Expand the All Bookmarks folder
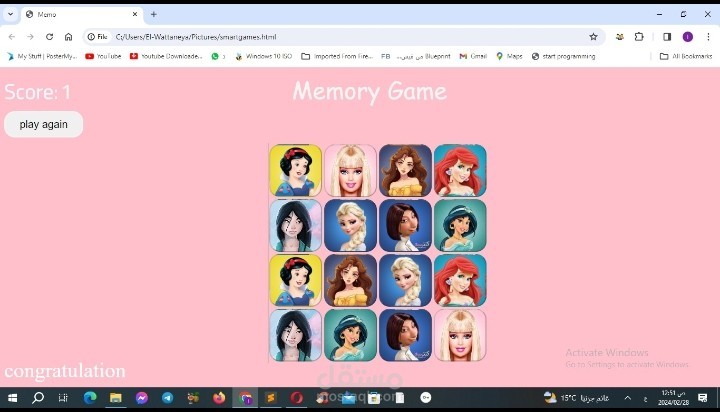The width and height of the screenshot is (720, 412). click(686, 56)
